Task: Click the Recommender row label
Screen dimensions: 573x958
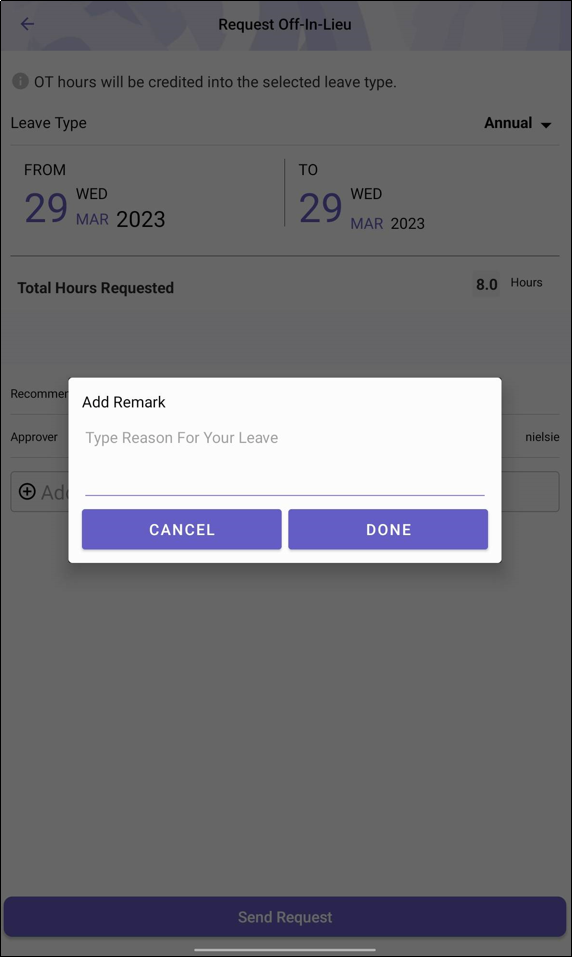Action: (x=39, y=393)
